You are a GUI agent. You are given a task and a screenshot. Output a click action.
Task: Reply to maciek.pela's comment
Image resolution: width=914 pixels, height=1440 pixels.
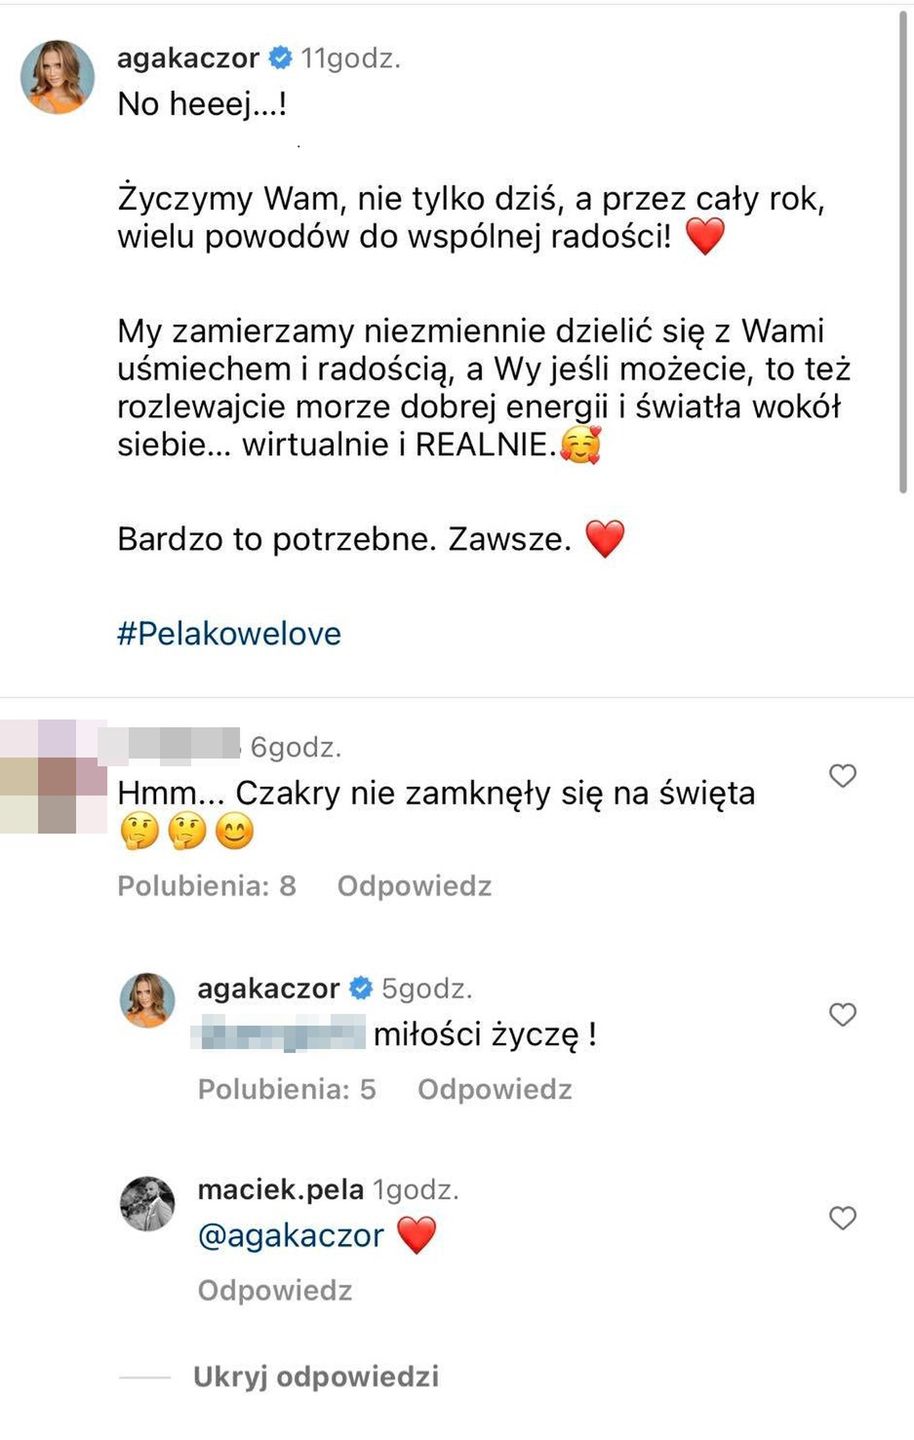click(275, 1290)
